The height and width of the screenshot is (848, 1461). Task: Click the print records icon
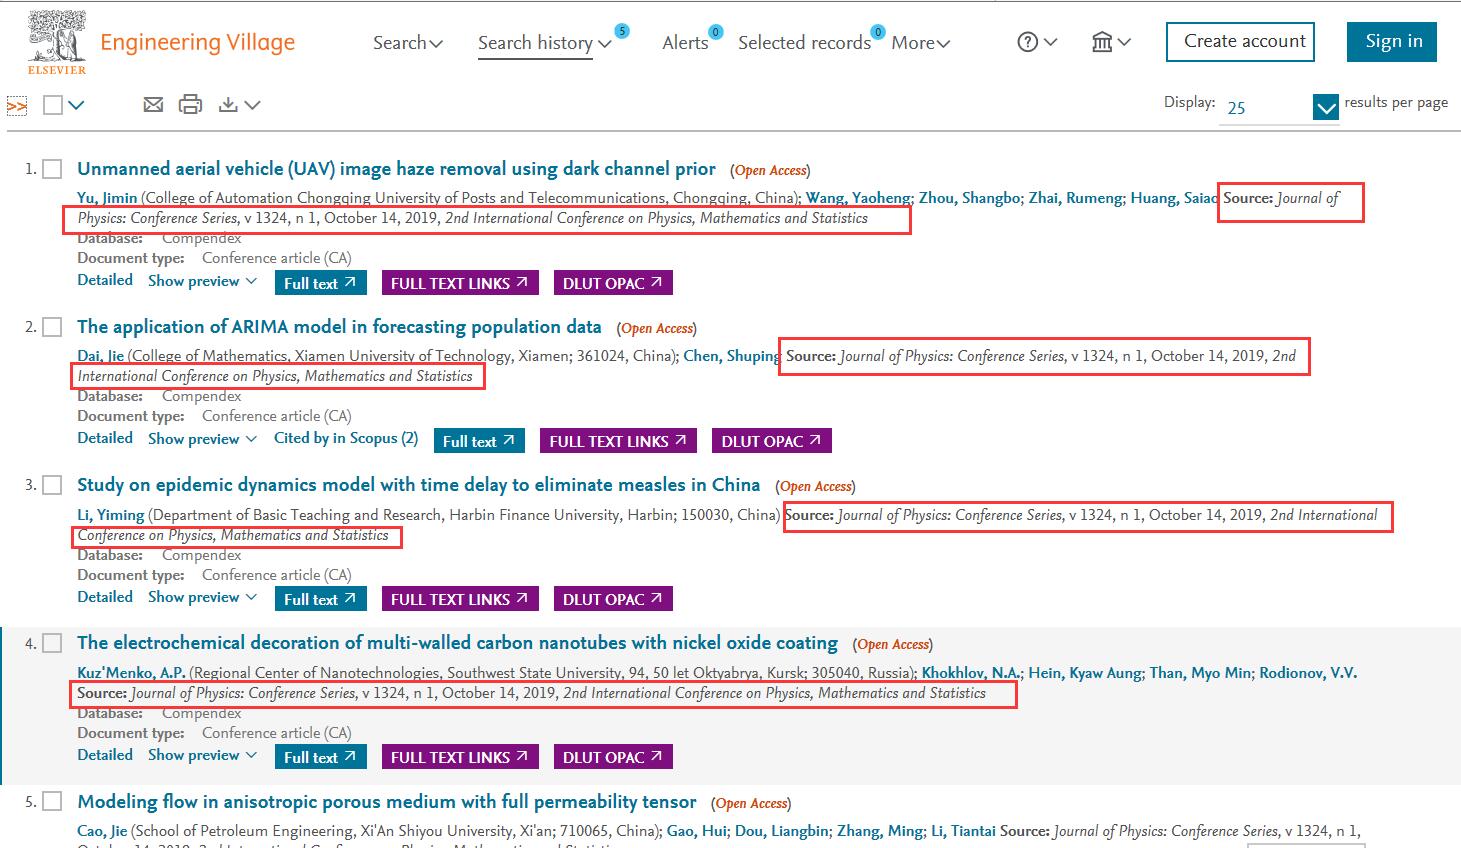190,104
